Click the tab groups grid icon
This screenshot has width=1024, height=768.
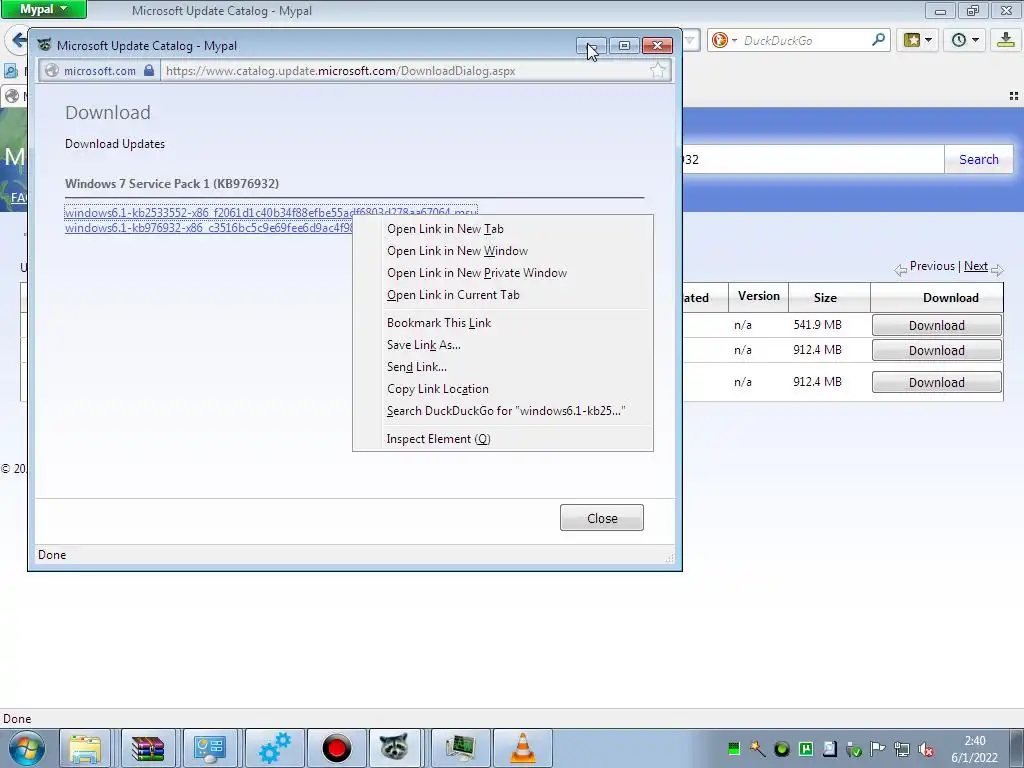coord(1014,96)
